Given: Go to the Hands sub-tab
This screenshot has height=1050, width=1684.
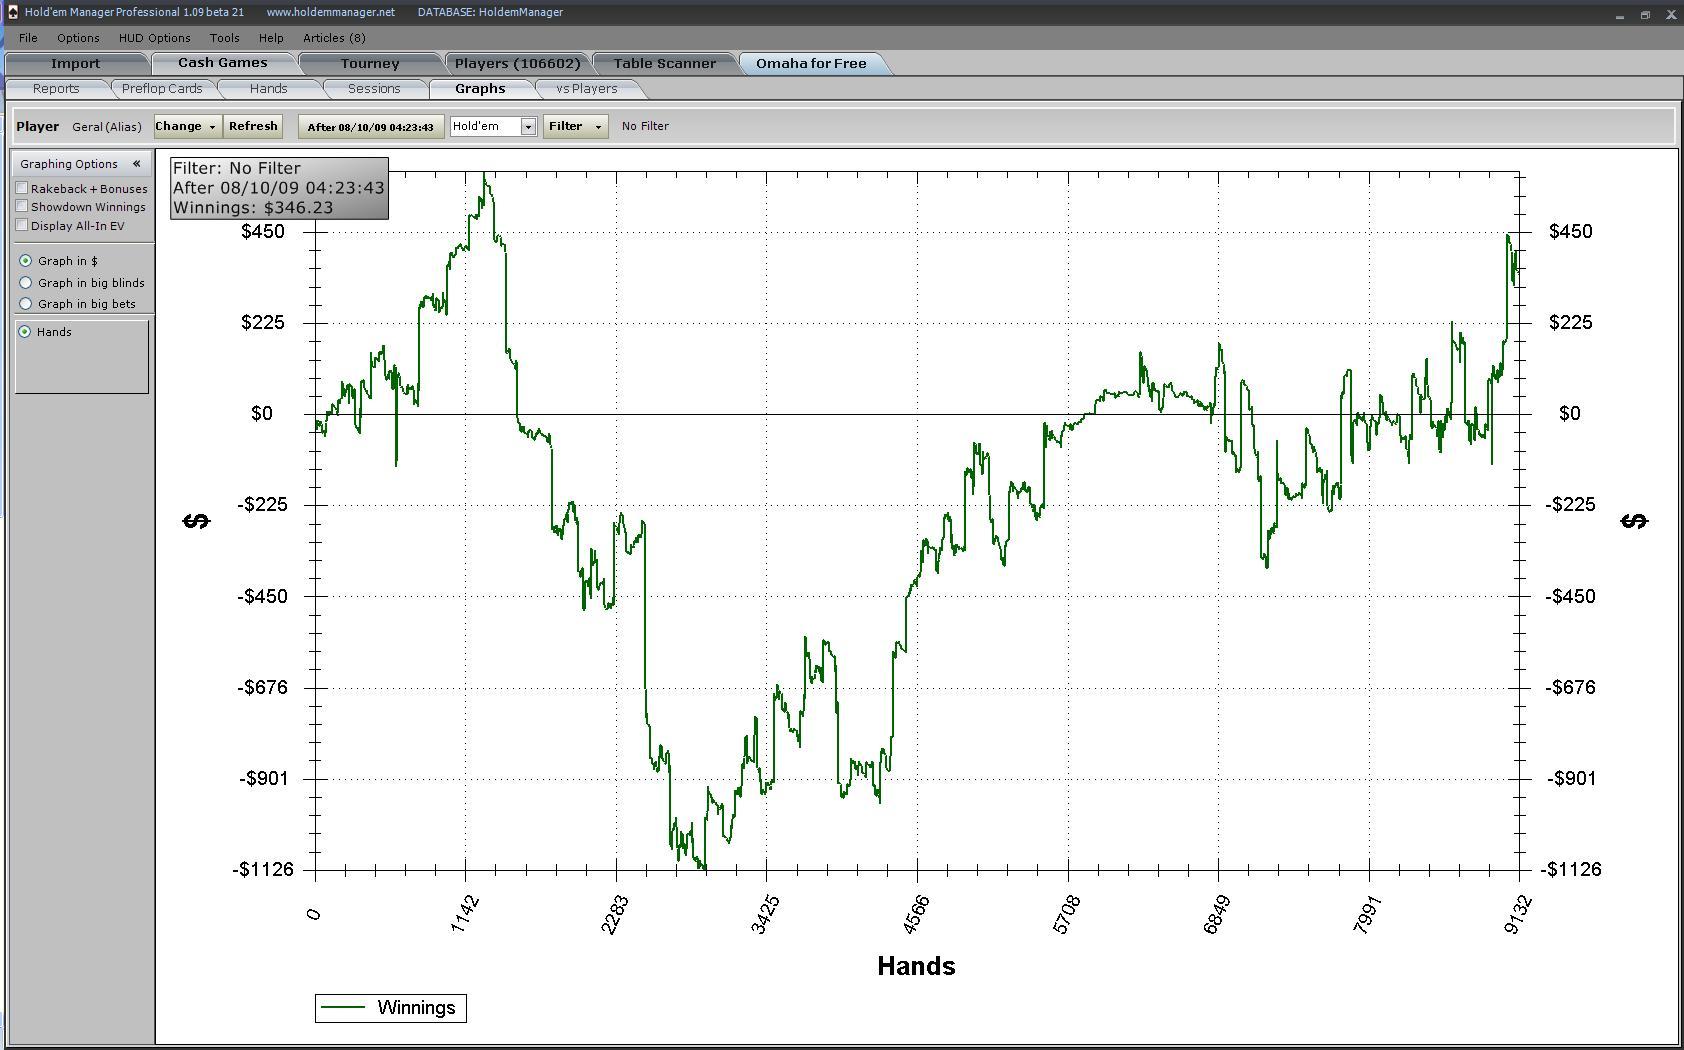Looking at the screenshot, I should (x=268, y=89).
